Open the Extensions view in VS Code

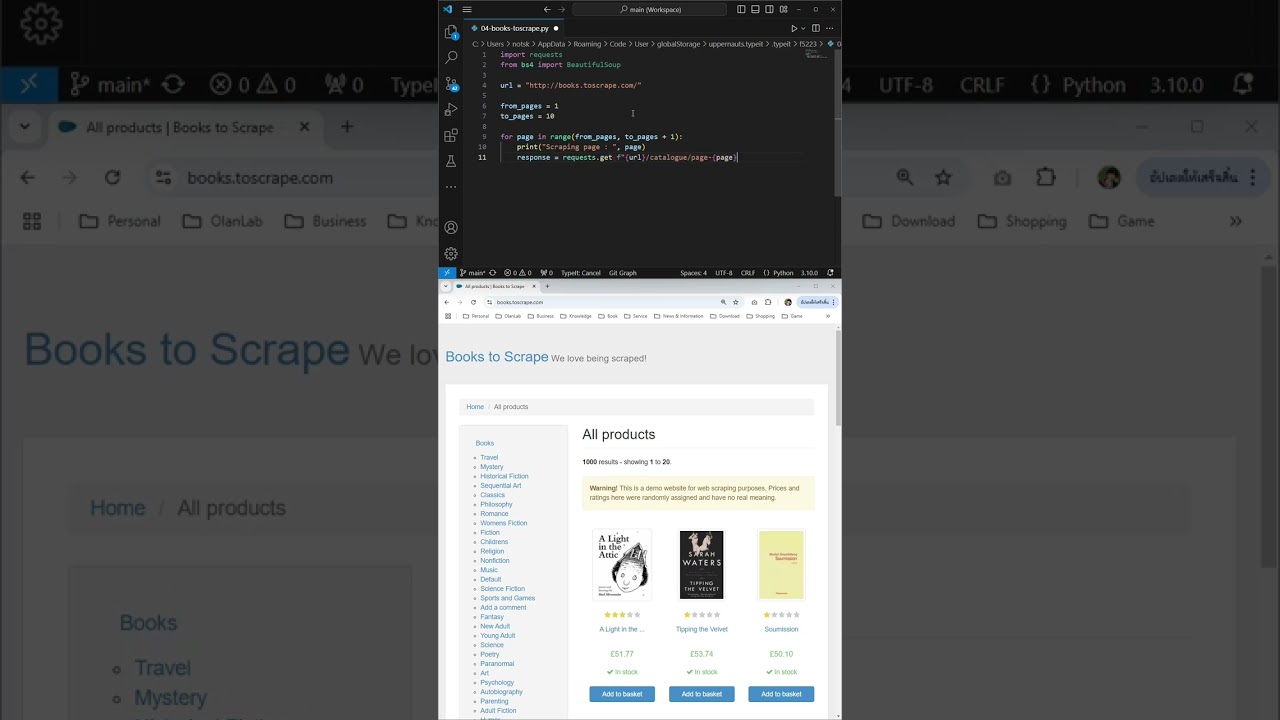click(x=451, y=135)
